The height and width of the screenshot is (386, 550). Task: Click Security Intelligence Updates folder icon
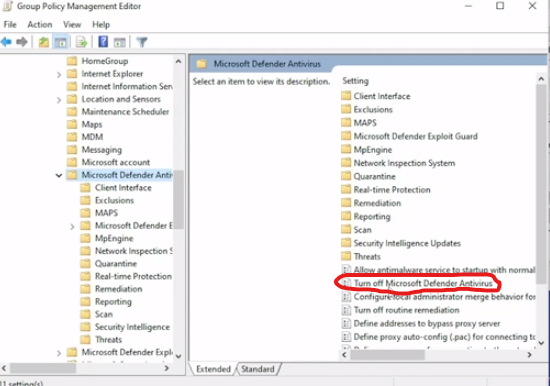(346, 243)
